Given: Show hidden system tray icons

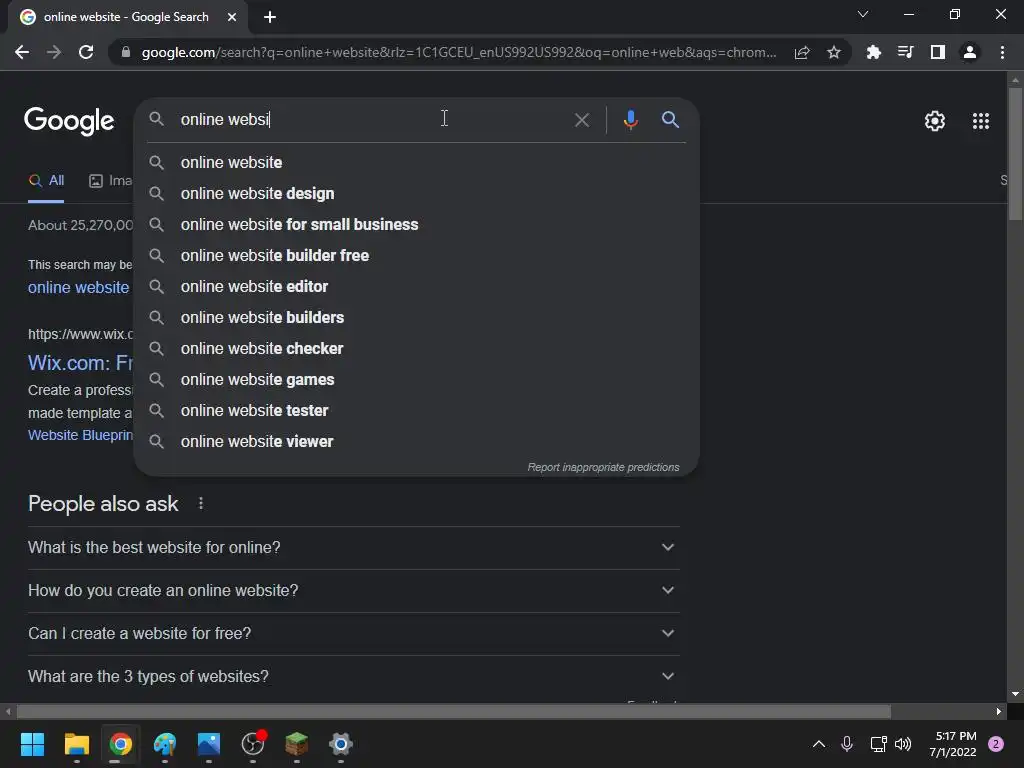Looking at the screenshot, I should pos(818,744).
